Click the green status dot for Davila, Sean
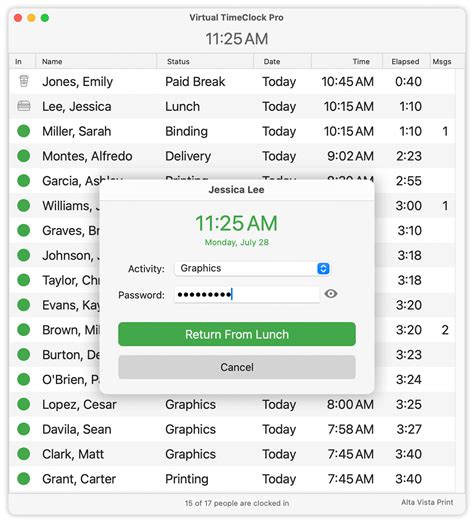This screenshot has width=474, height=523. tap(24, 429)
